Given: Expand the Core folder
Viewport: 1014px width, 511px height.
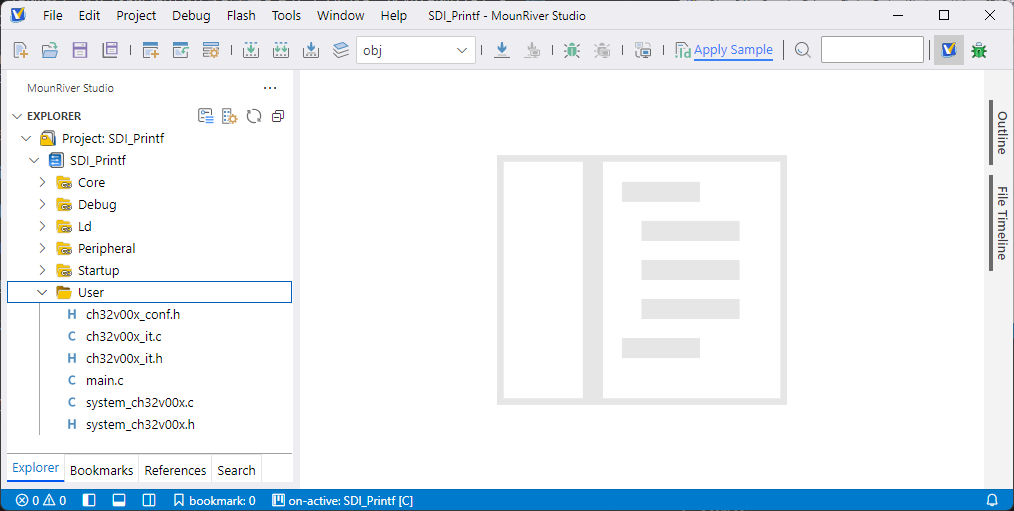Looking at the screenshot, I should click(x=42, y=183).
